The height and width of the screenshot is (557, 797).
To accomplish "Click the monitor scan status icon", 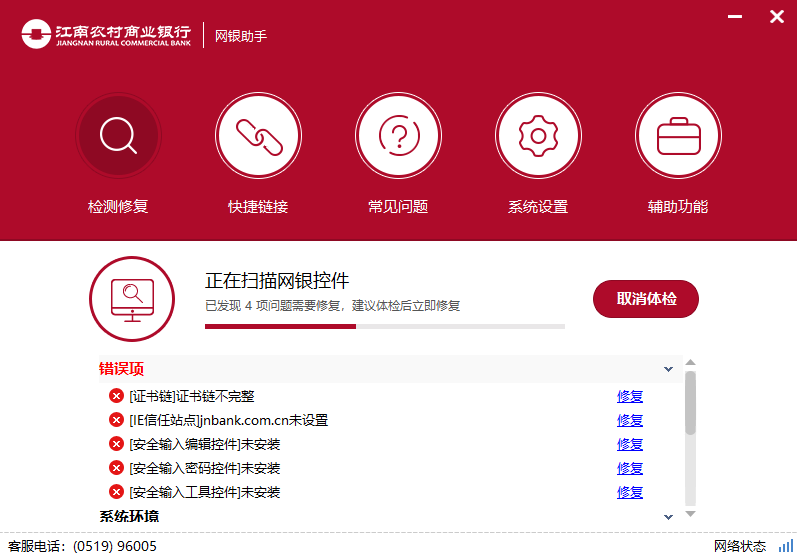I will [x=132, y=299].
